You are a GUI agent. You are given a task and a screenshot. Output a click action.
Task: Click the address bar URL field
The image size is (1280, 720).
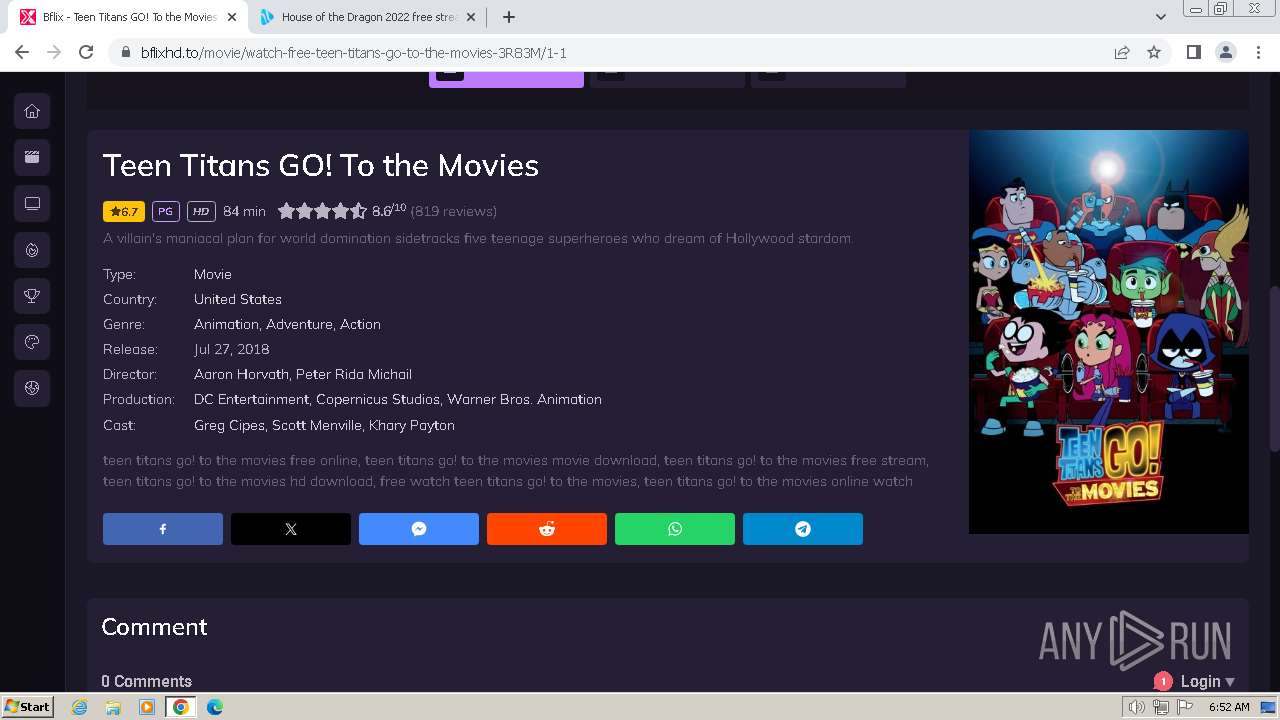(x=610, y=53)
